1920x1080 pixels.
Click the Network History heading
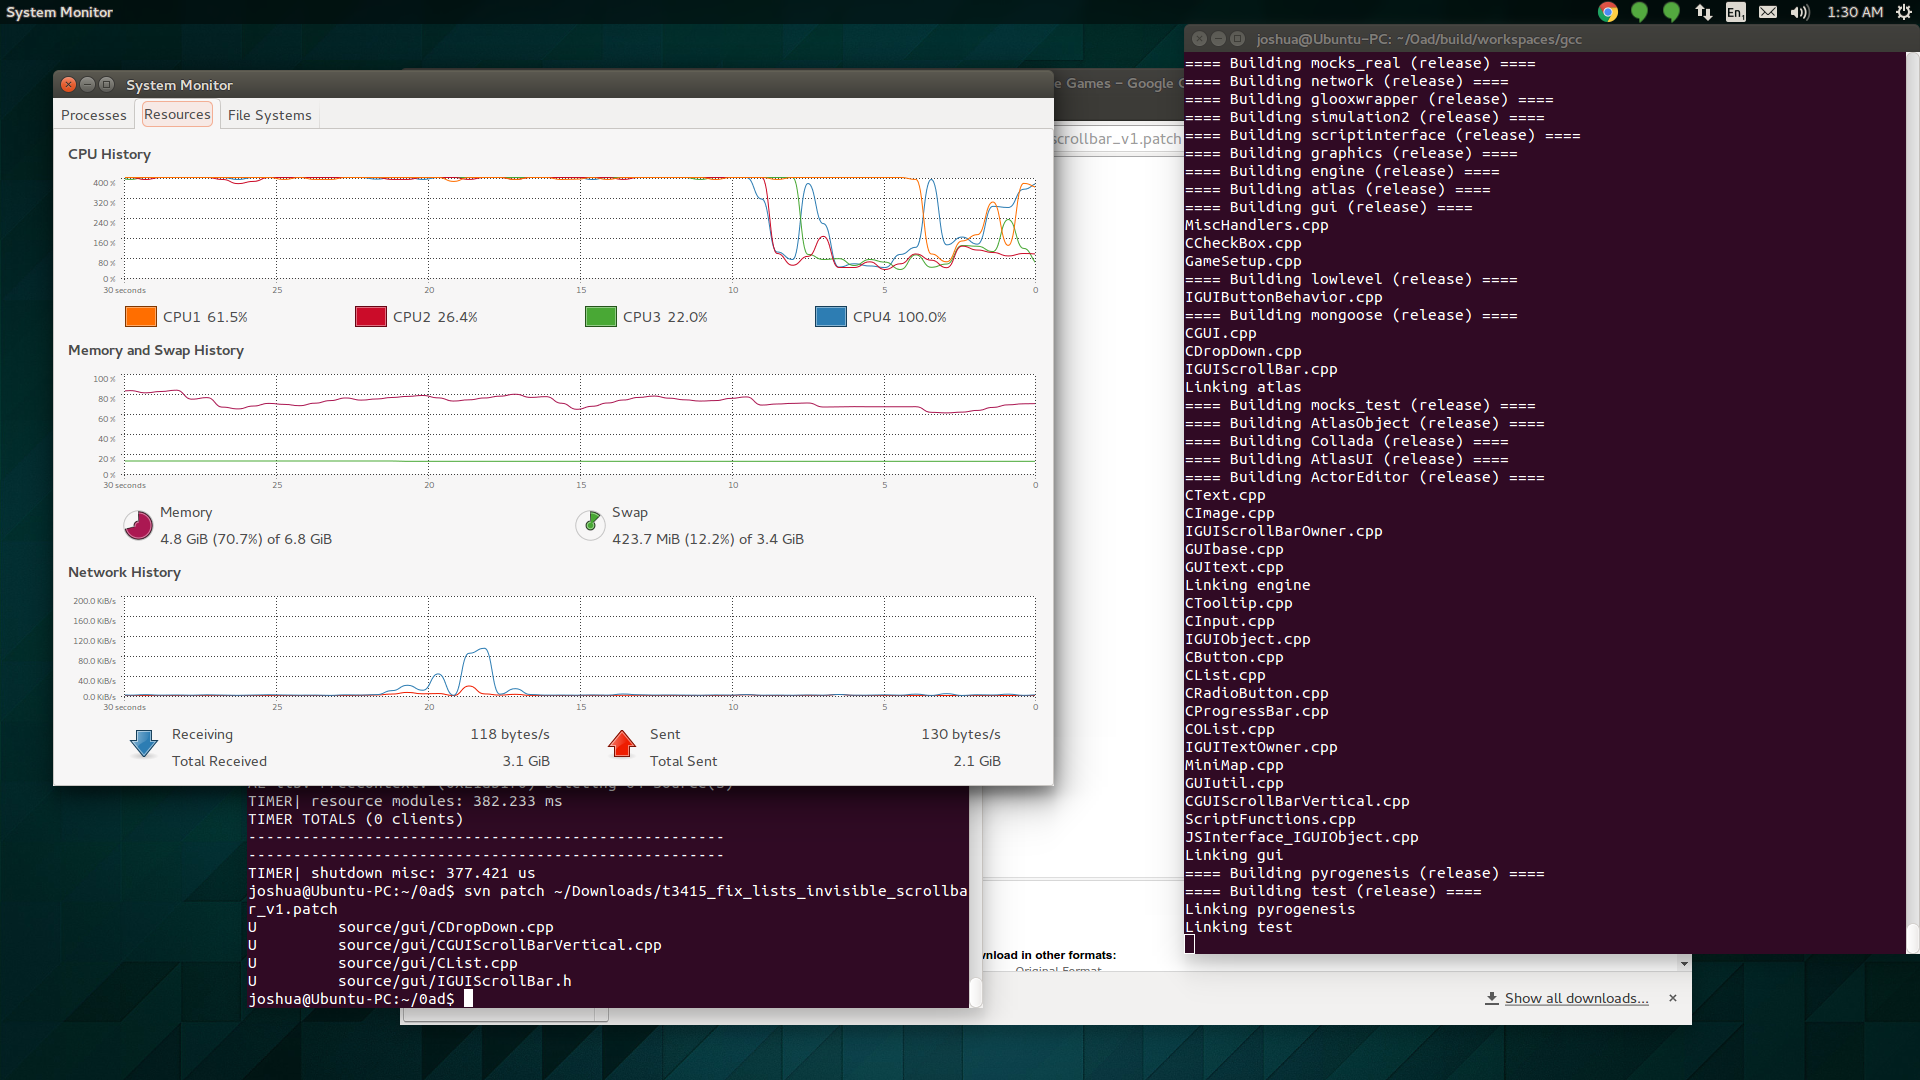pyautogui.click(x=124, y=572)
